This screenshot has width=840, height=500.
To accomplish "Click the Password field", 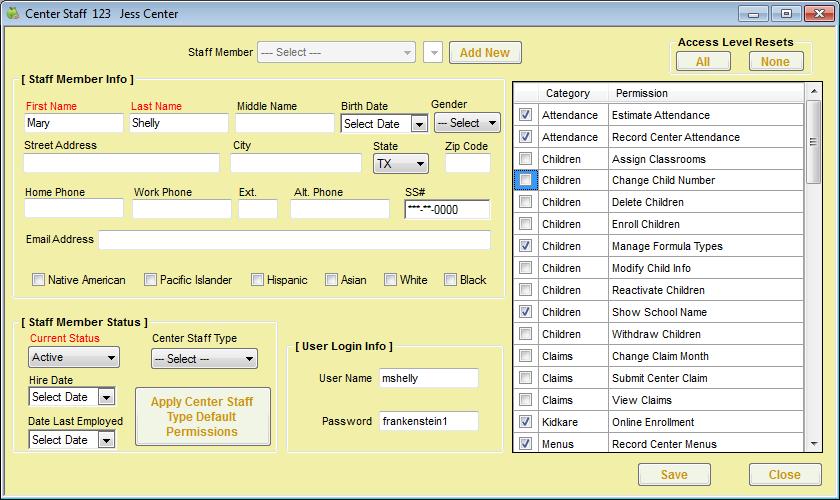I will tap(429, 421).
